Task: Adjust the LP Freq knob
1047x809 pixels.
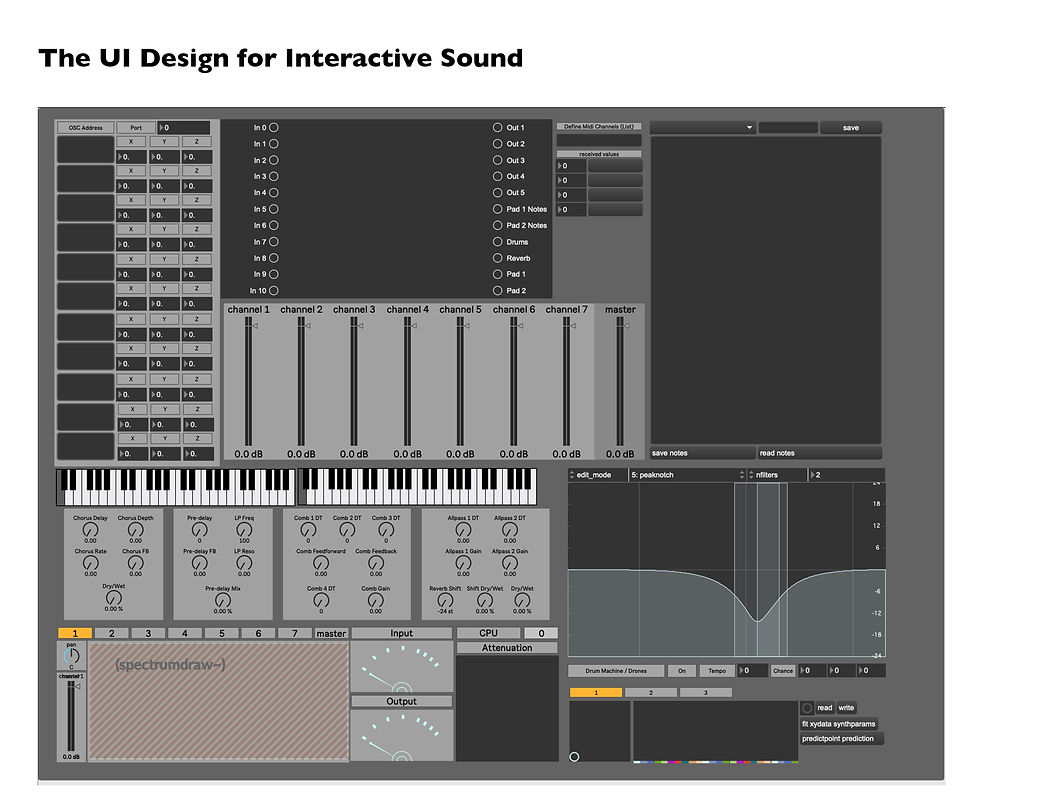Action: [244, 530]
